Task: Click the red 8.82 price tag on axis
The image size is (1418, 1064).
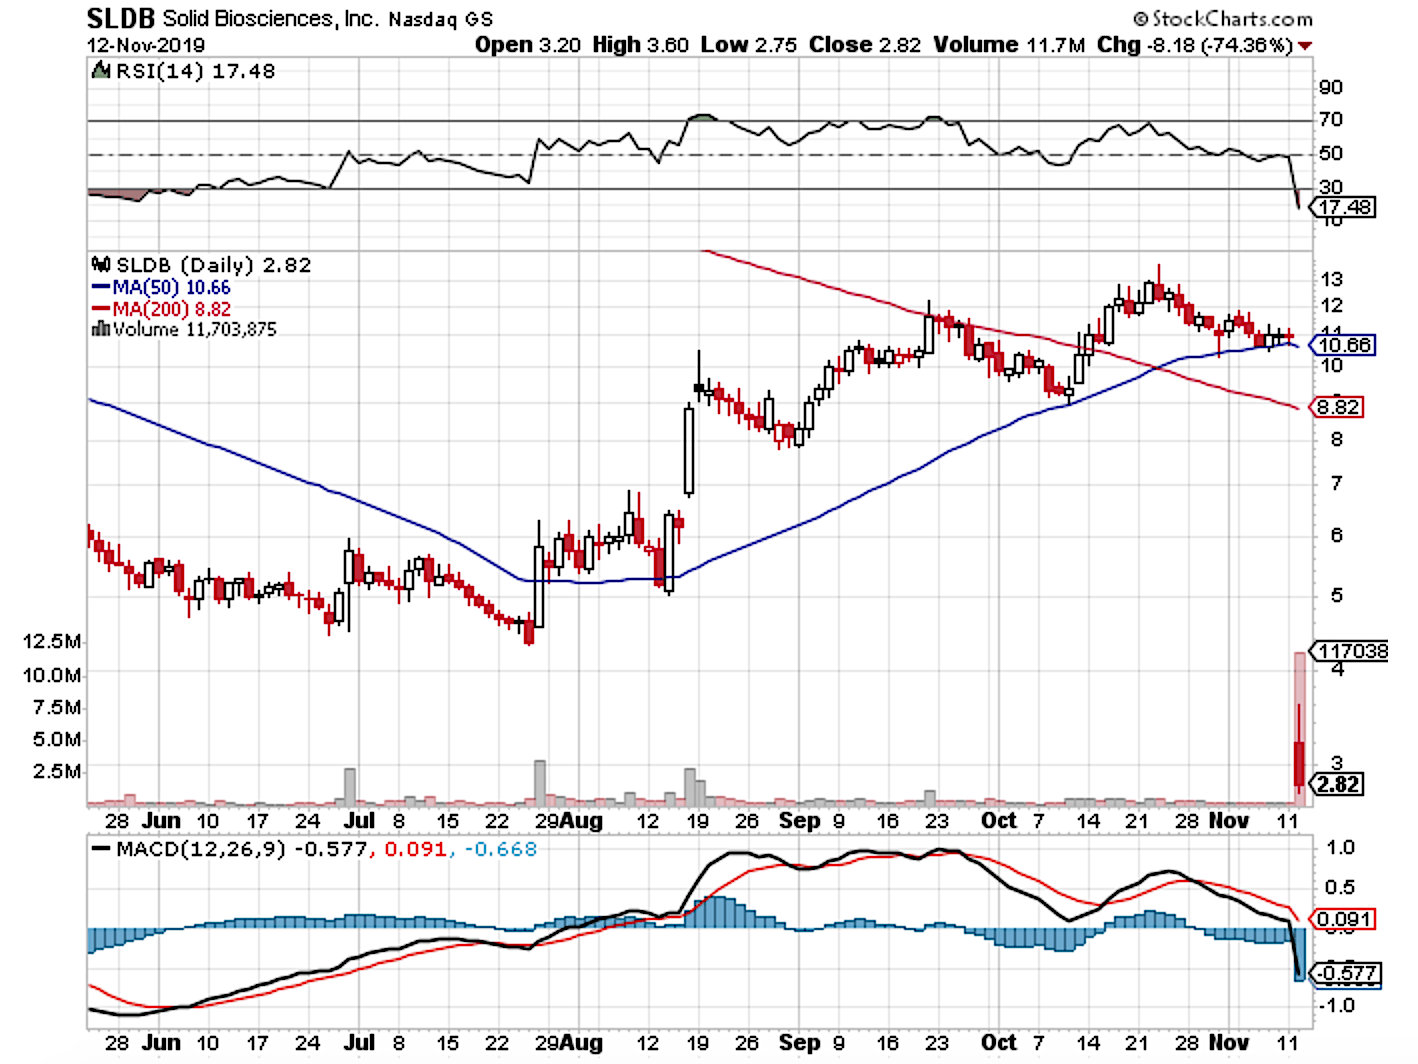Action: coord(1338,407)
